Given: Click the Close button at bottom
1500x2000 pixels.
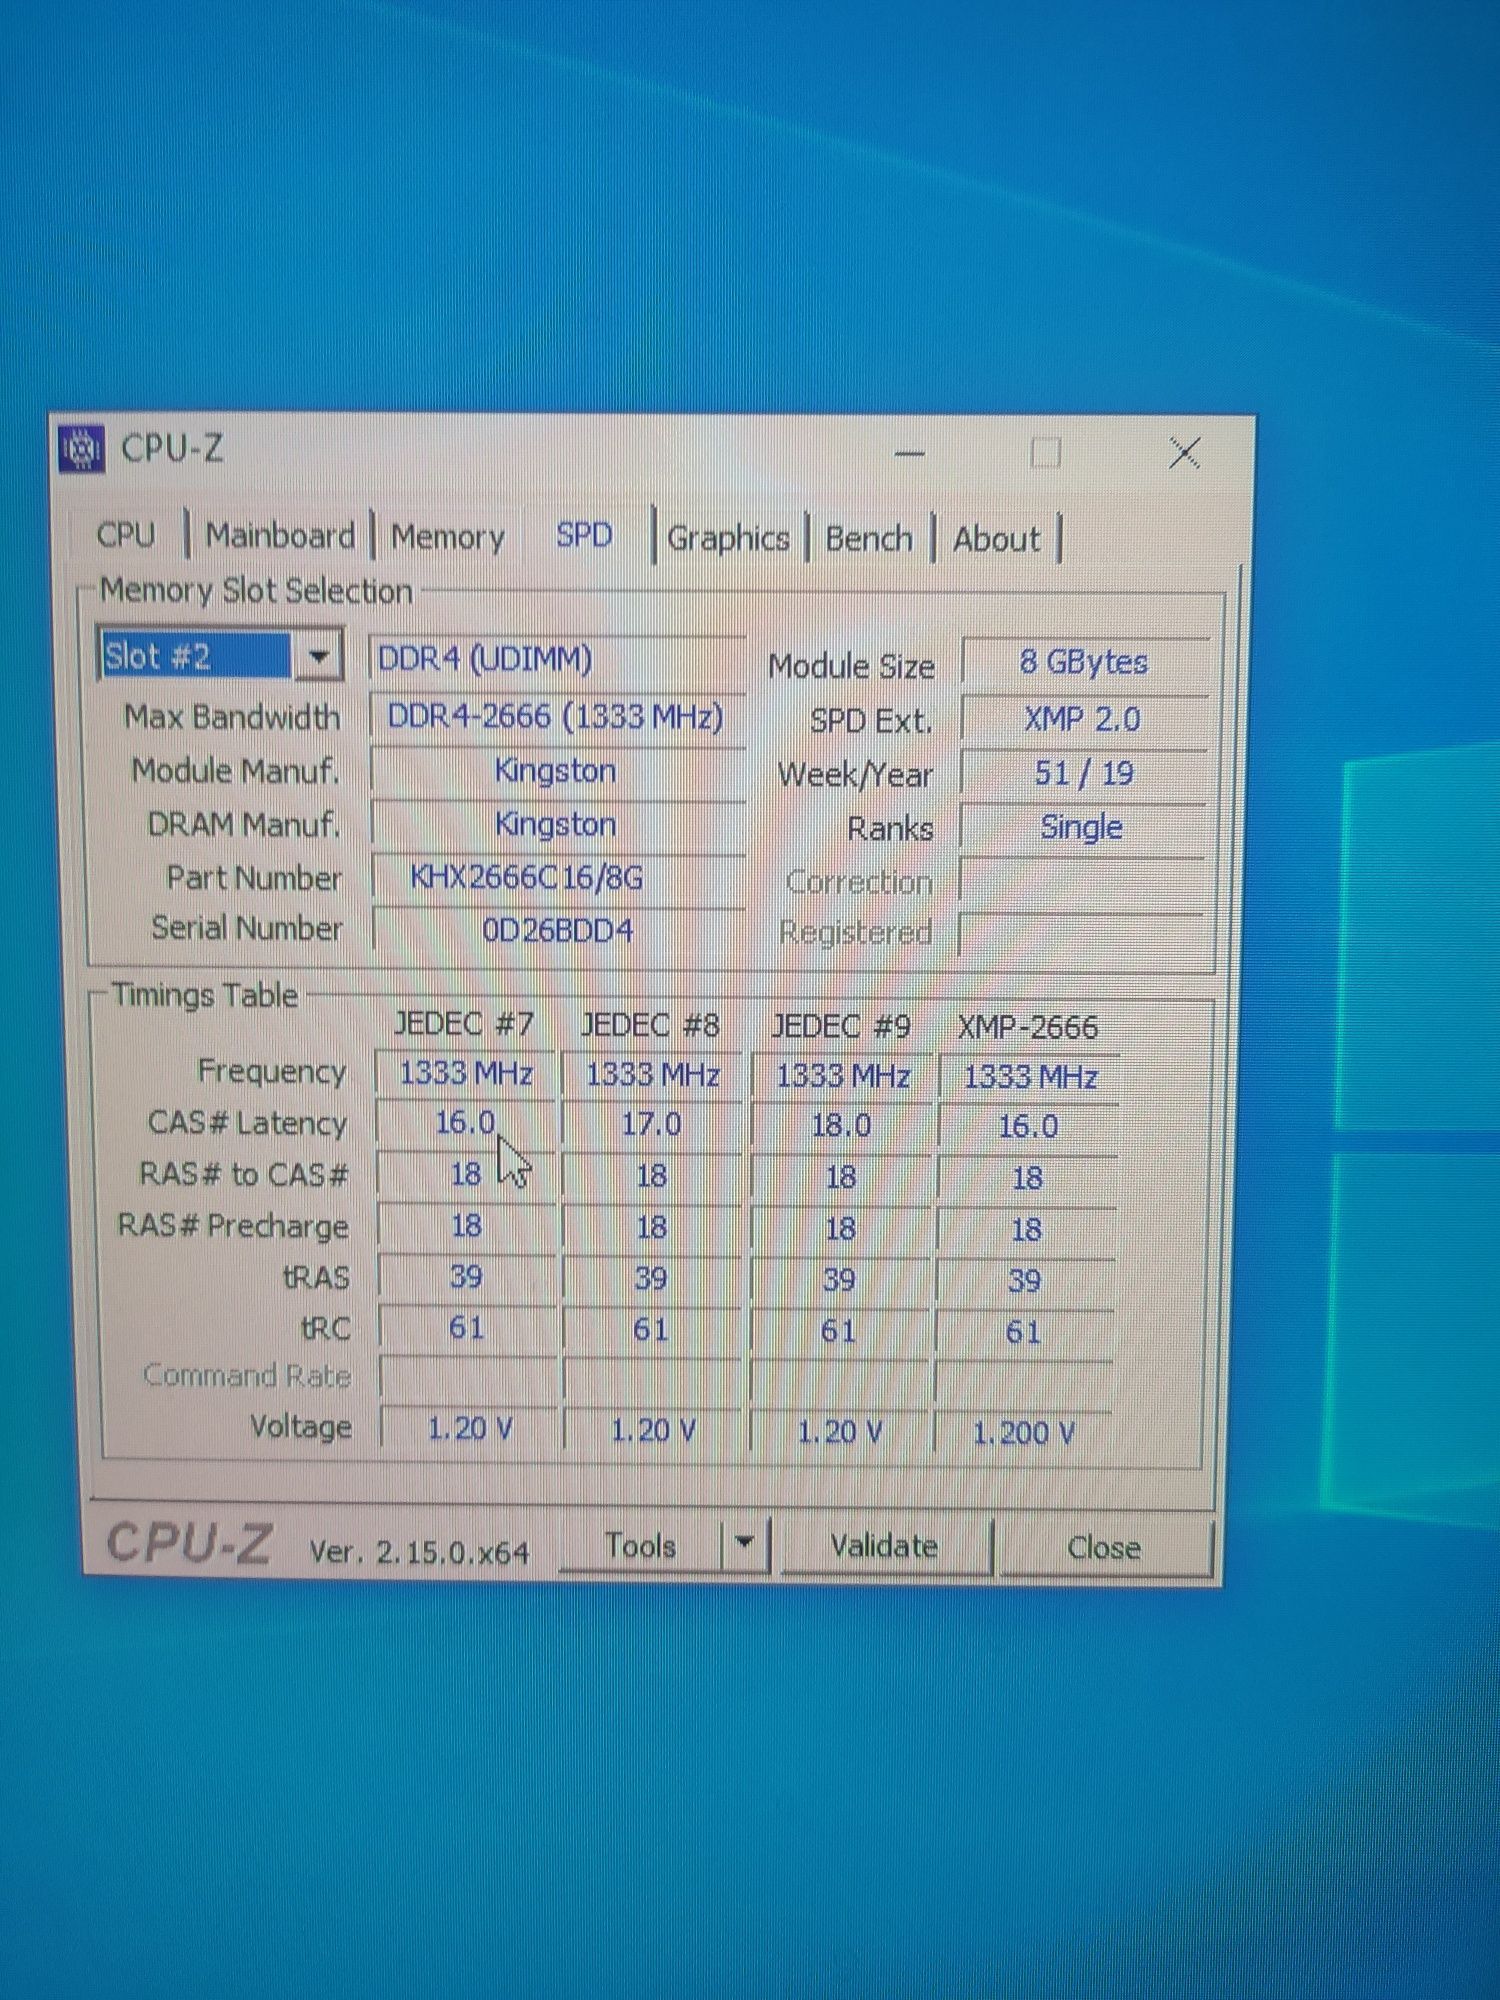Looking at the screenshot, I should pos(1104,1548).
